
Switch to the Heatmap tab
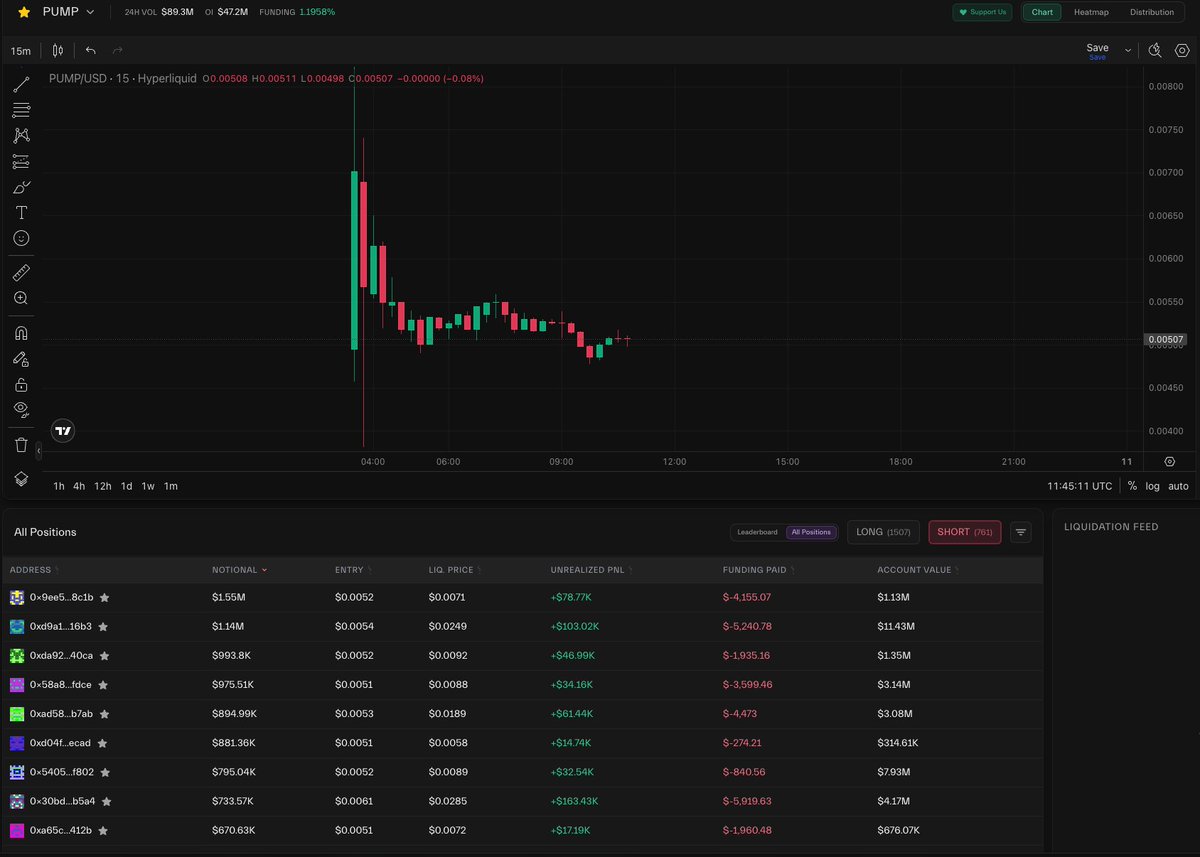1090,12
